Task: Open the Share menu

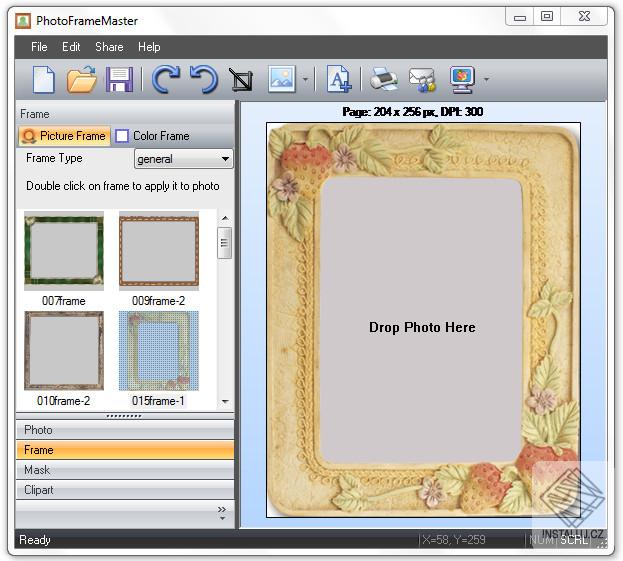Action: coord(109,47)
